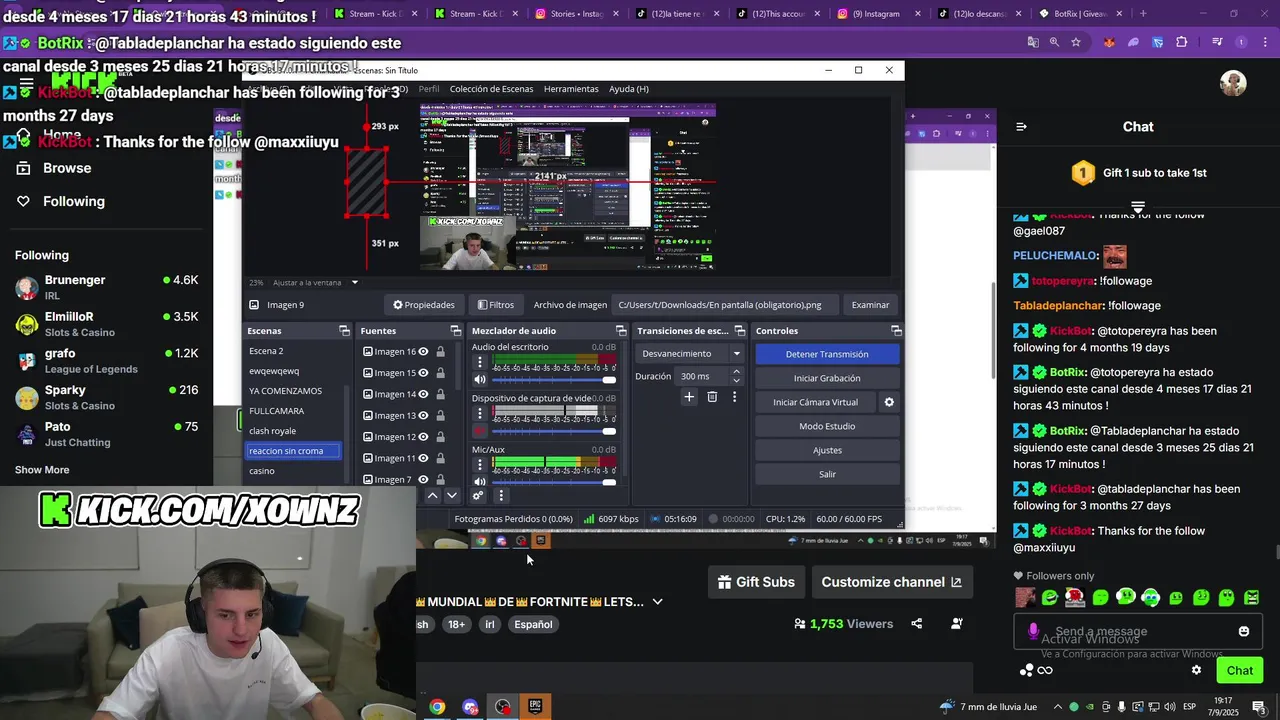Open Chrome from the Windows taskbar
This screenshot has height=720, width=1280.
[437, 706]
